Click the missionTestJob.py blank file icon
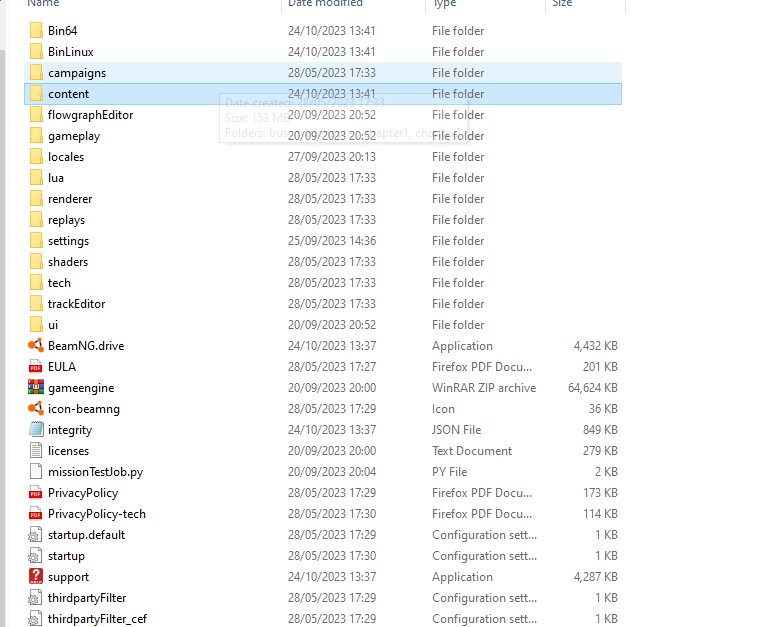 click(x=36, y=471)
